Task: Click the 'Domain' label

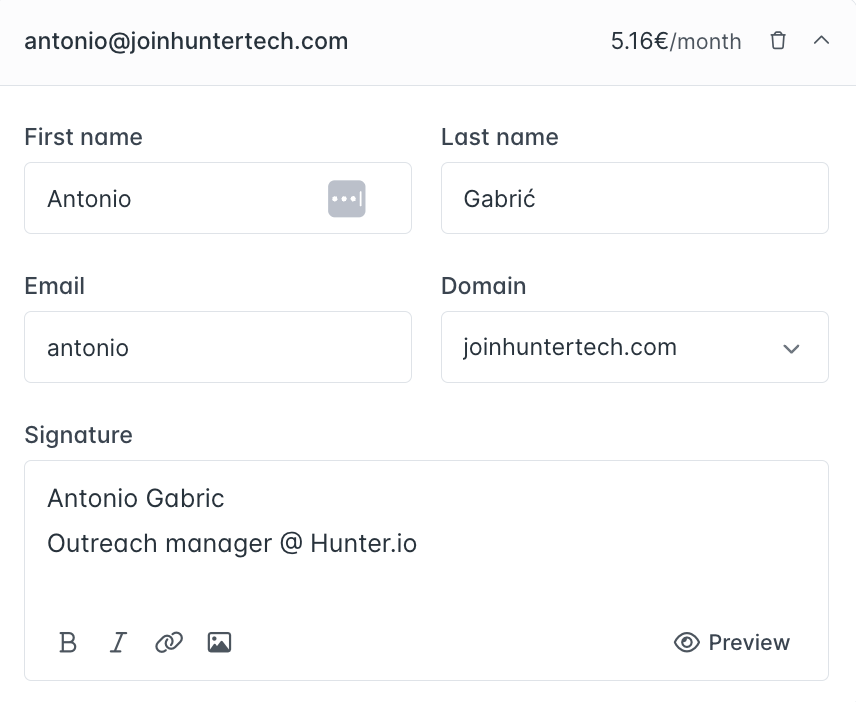Action: (483, 286)
